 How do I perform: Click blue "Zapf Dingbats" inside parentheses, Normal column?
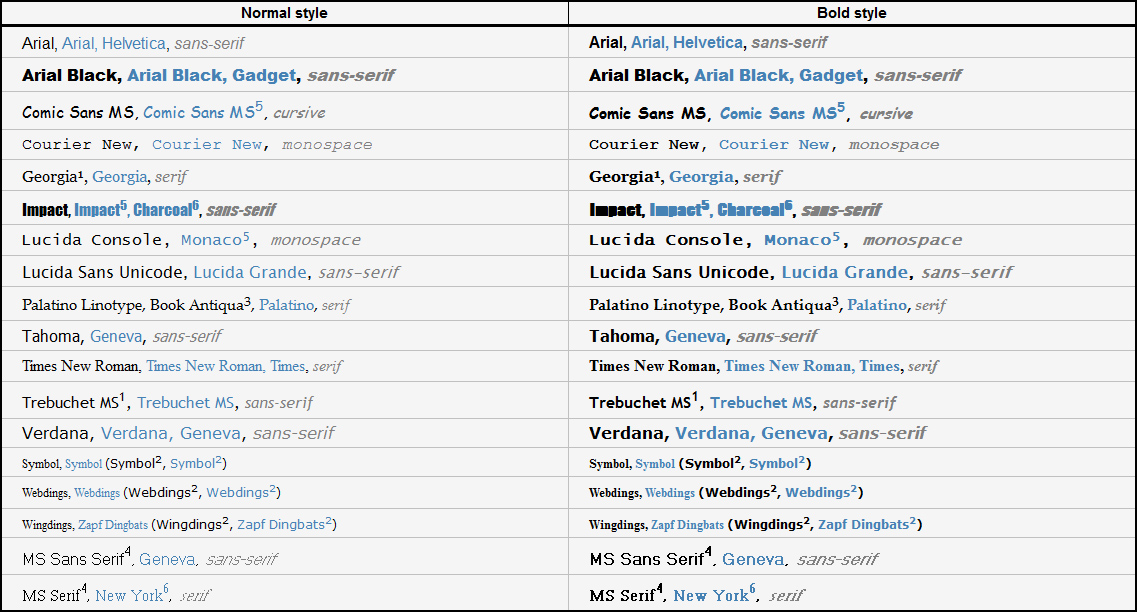281,525
